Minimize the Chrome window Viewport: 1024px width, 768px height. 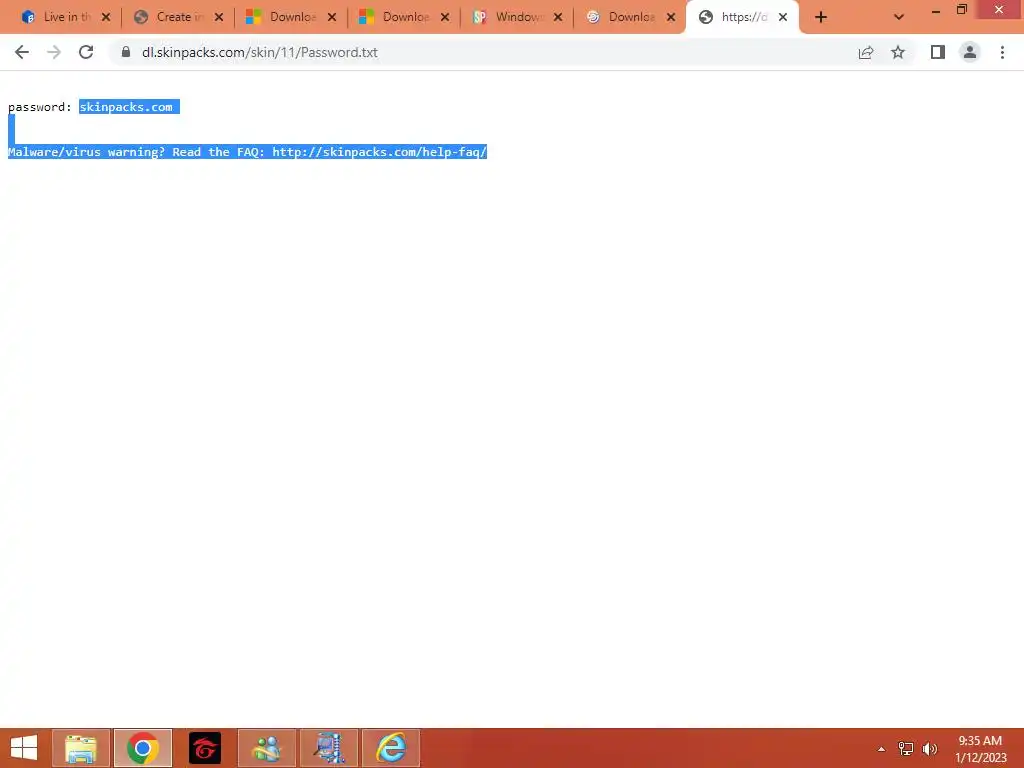click(x=936, y=10)
